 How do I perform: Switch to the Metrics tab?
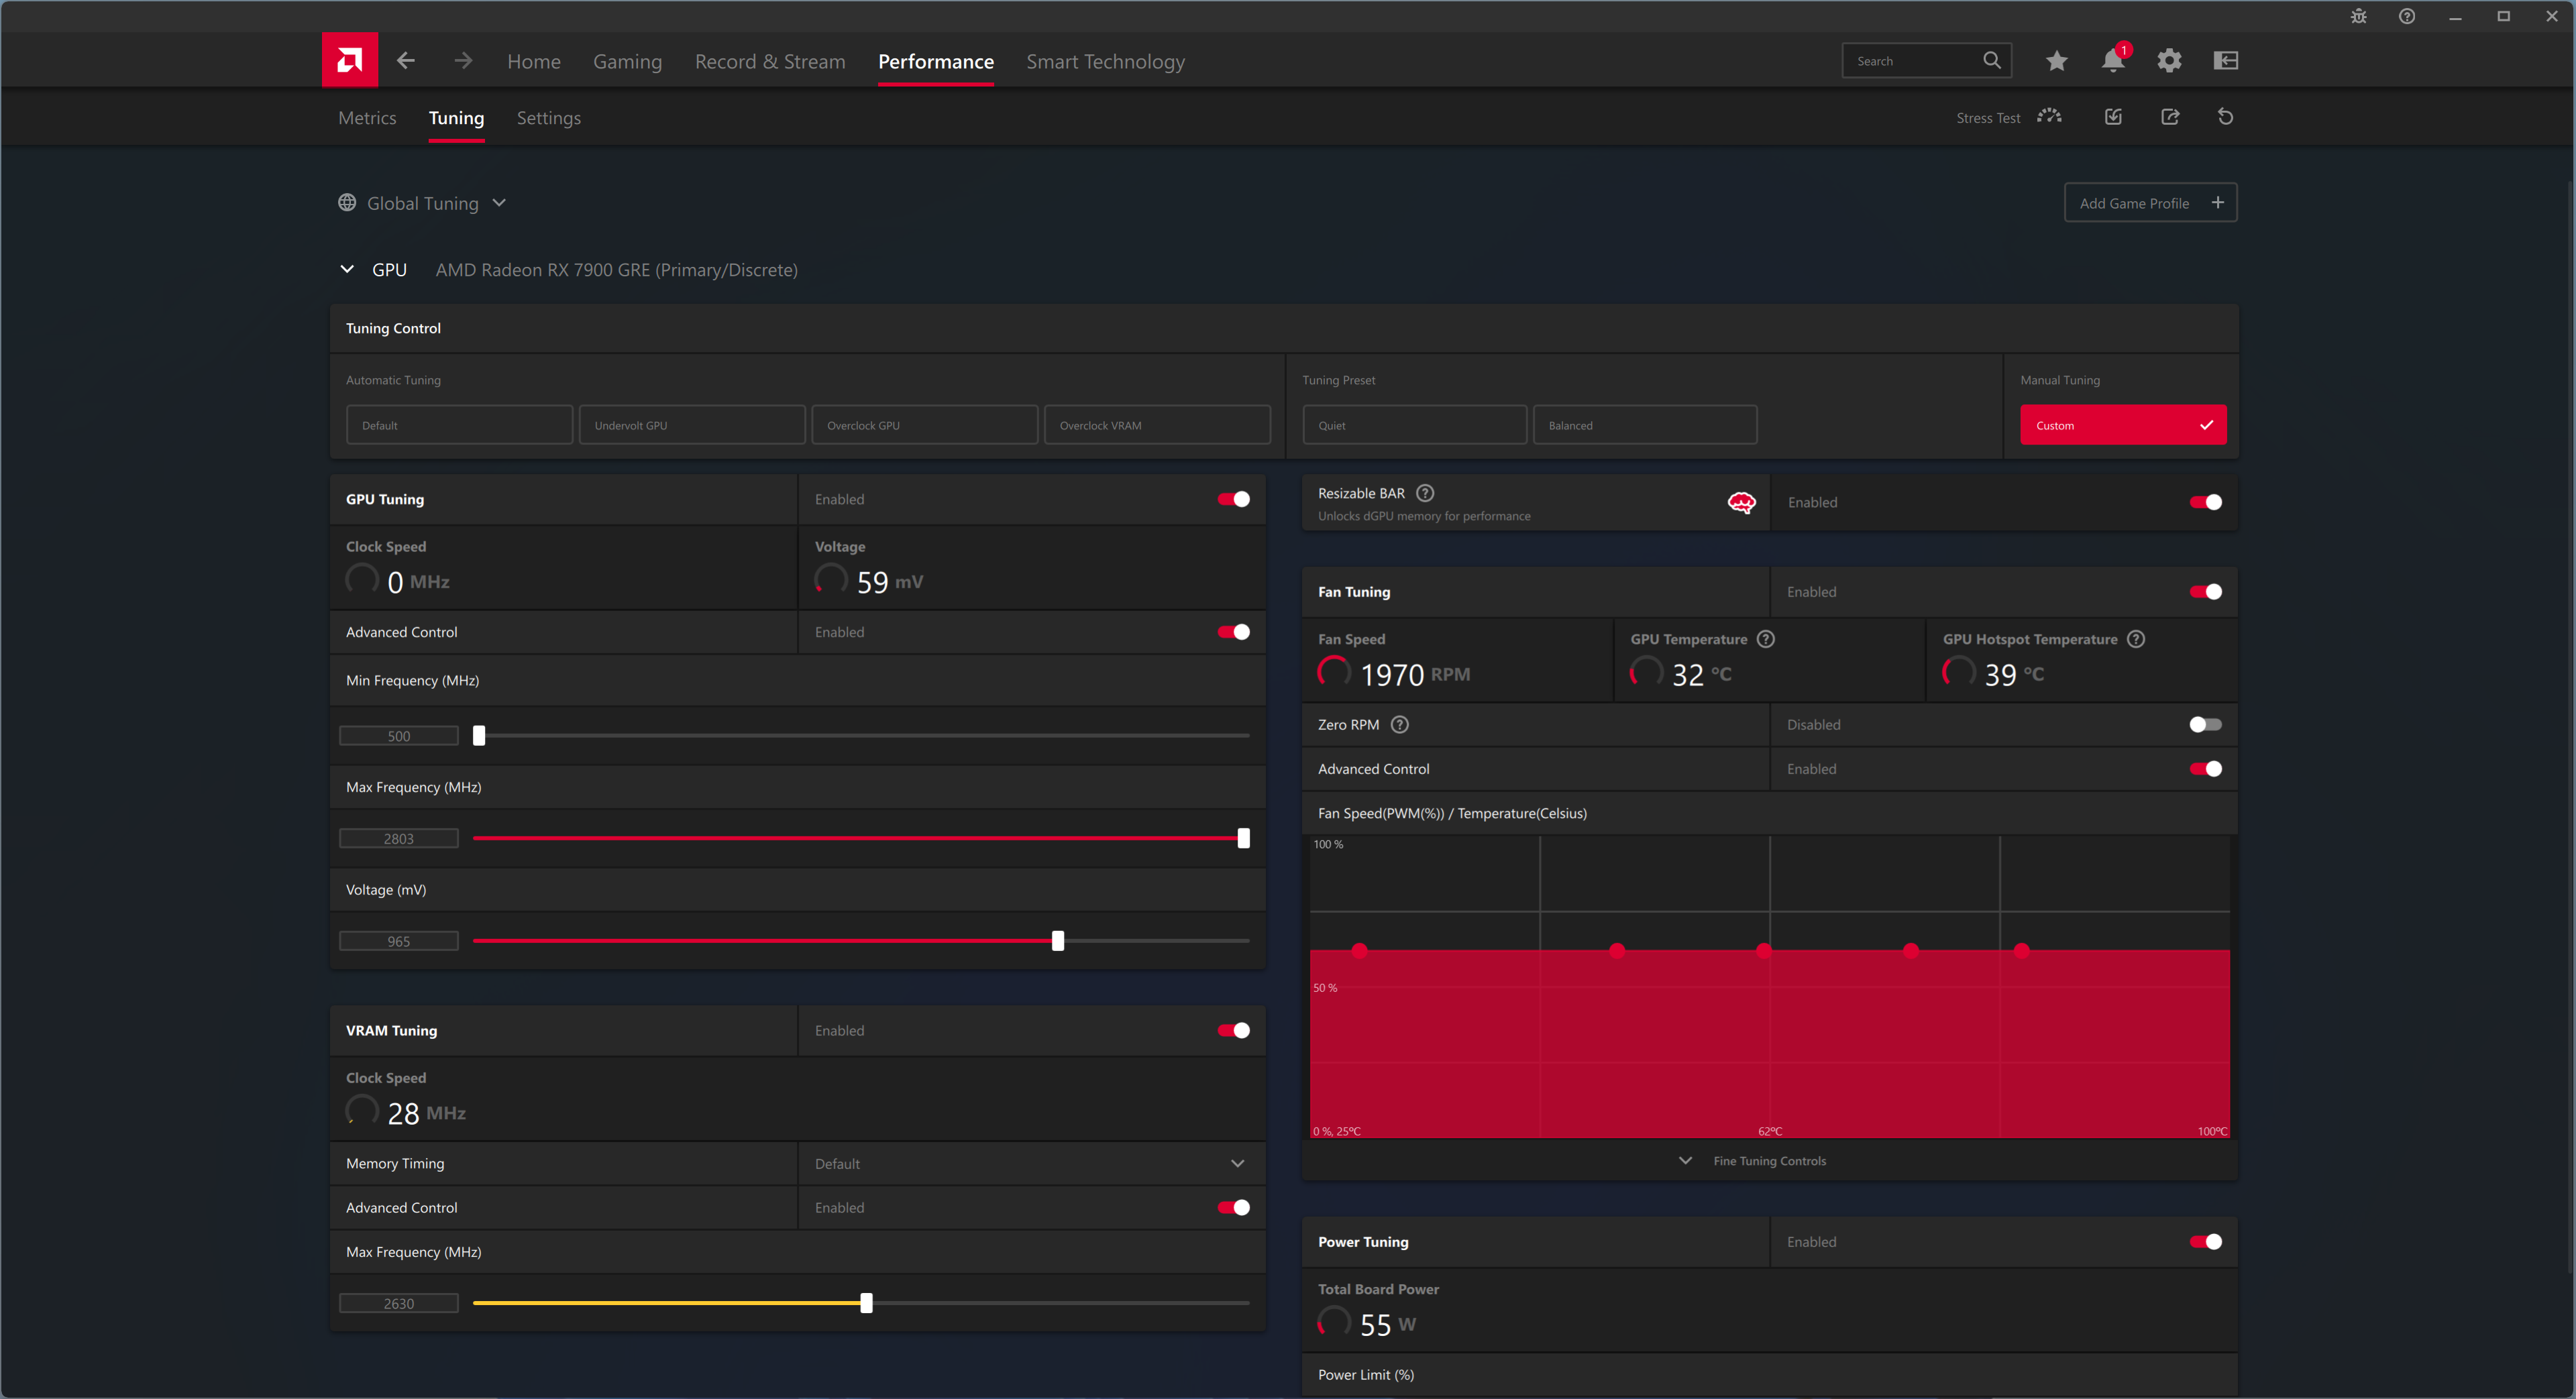(367, 118)
